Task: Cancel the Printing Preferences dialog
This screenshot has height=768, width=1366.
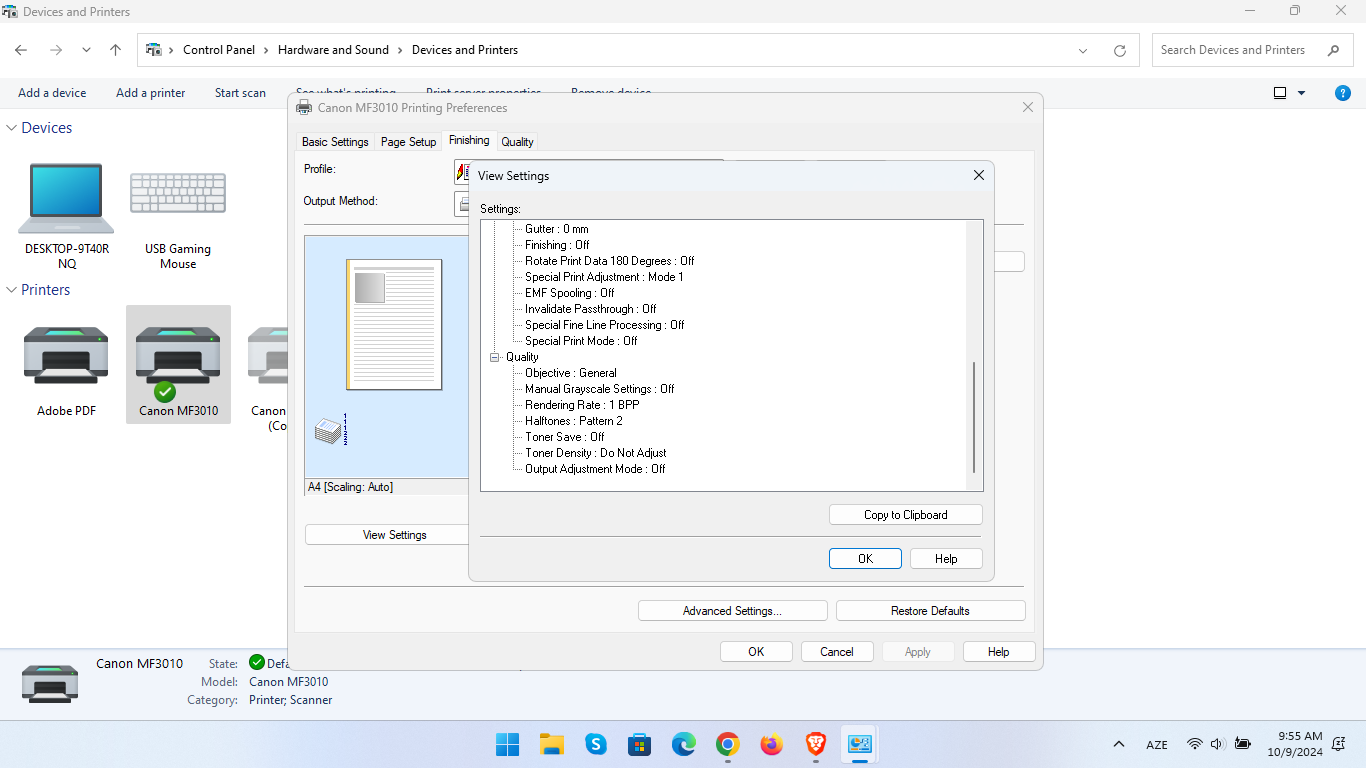Action: [x=837, y=652]
